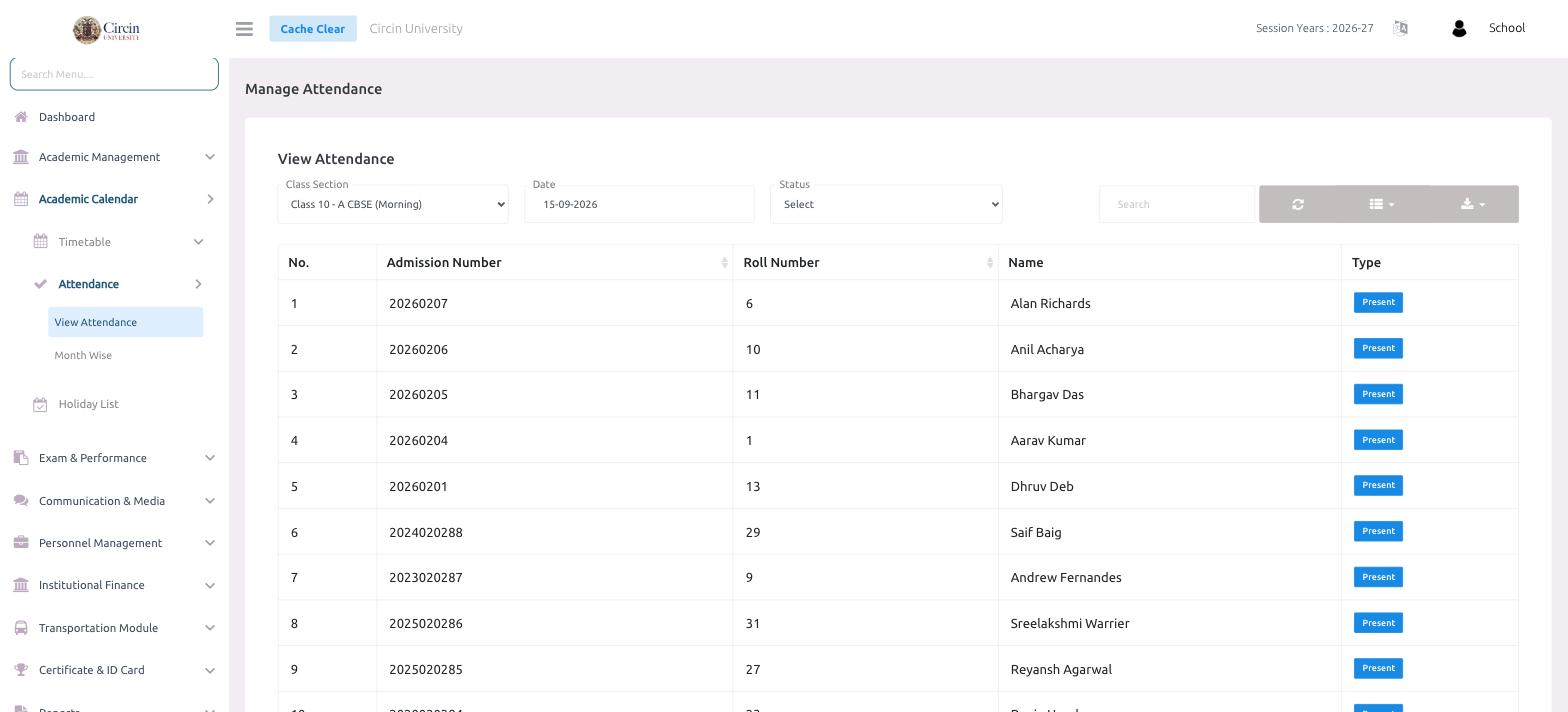
Task: Expand Personnel Management chevron
Action: (x=210, y=543)
